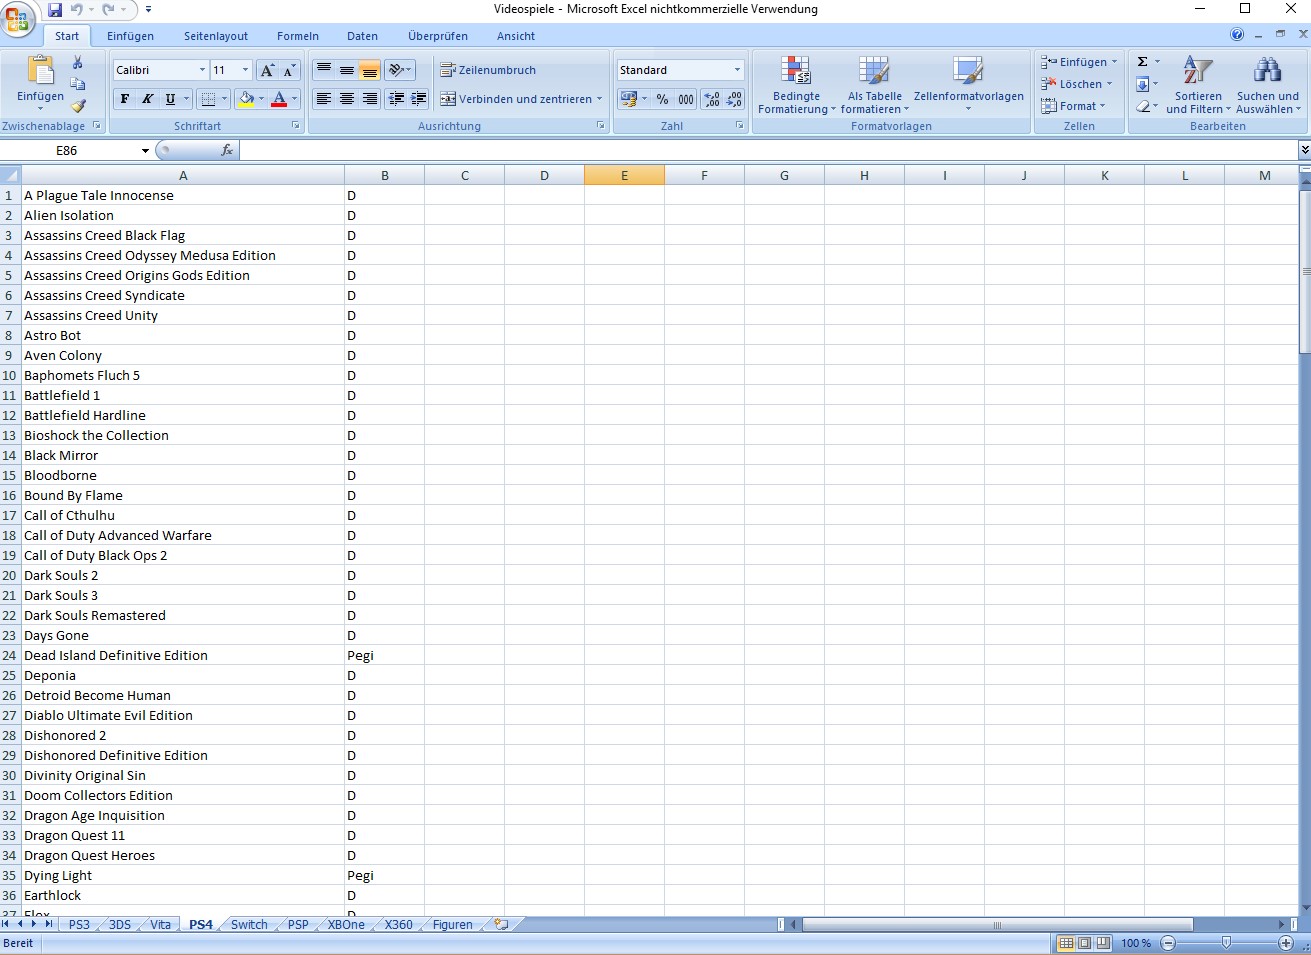Decrease font size with the smaller A icon
Image resolution: width=1311 pixels, height=955 pixels.
tap(289, 70)
